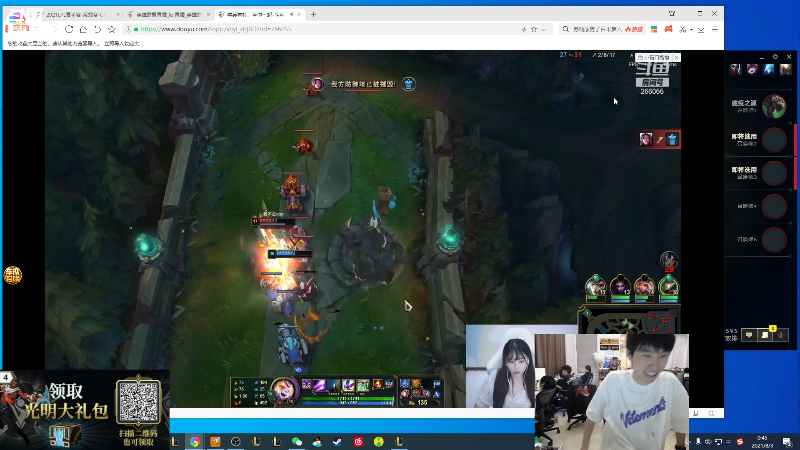The width and height of the screenshot is (800, 450).
Task: Open League client chat bubble button
Action: point(749,335)
